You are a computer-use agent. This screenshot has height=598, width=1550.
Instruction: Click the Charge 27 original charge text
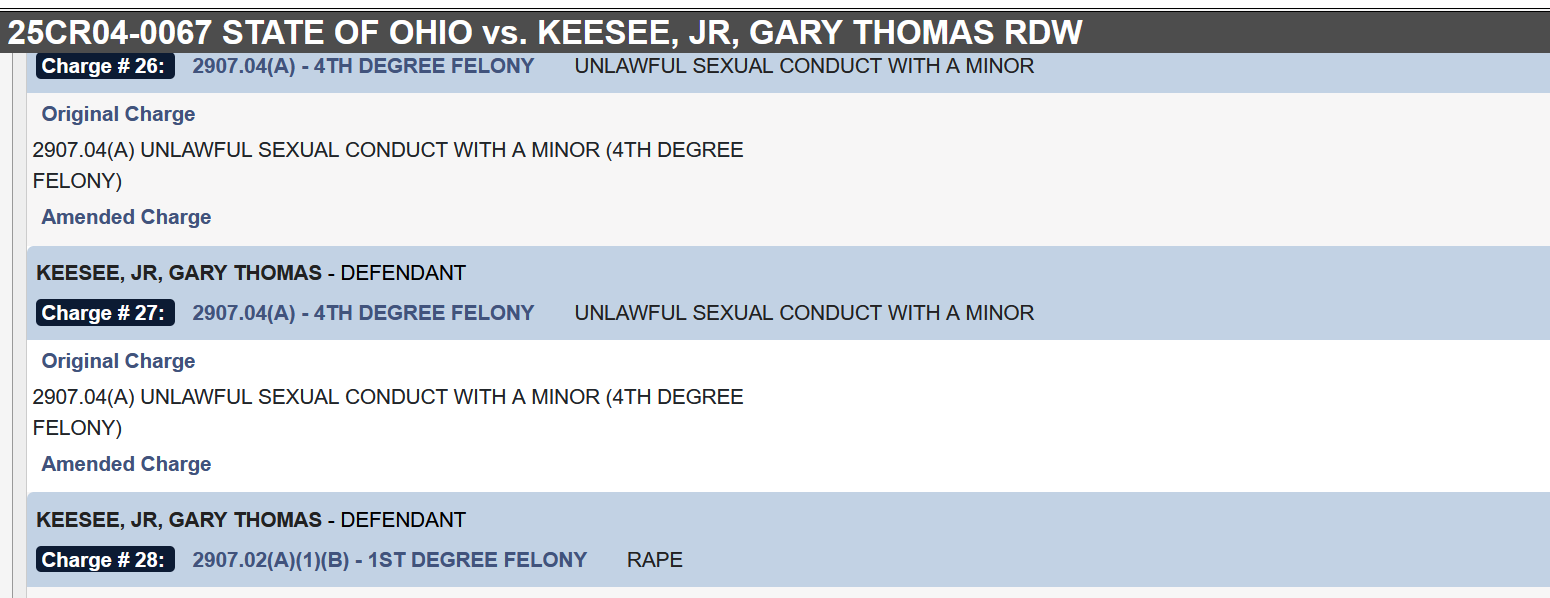(x=388, y=412)
